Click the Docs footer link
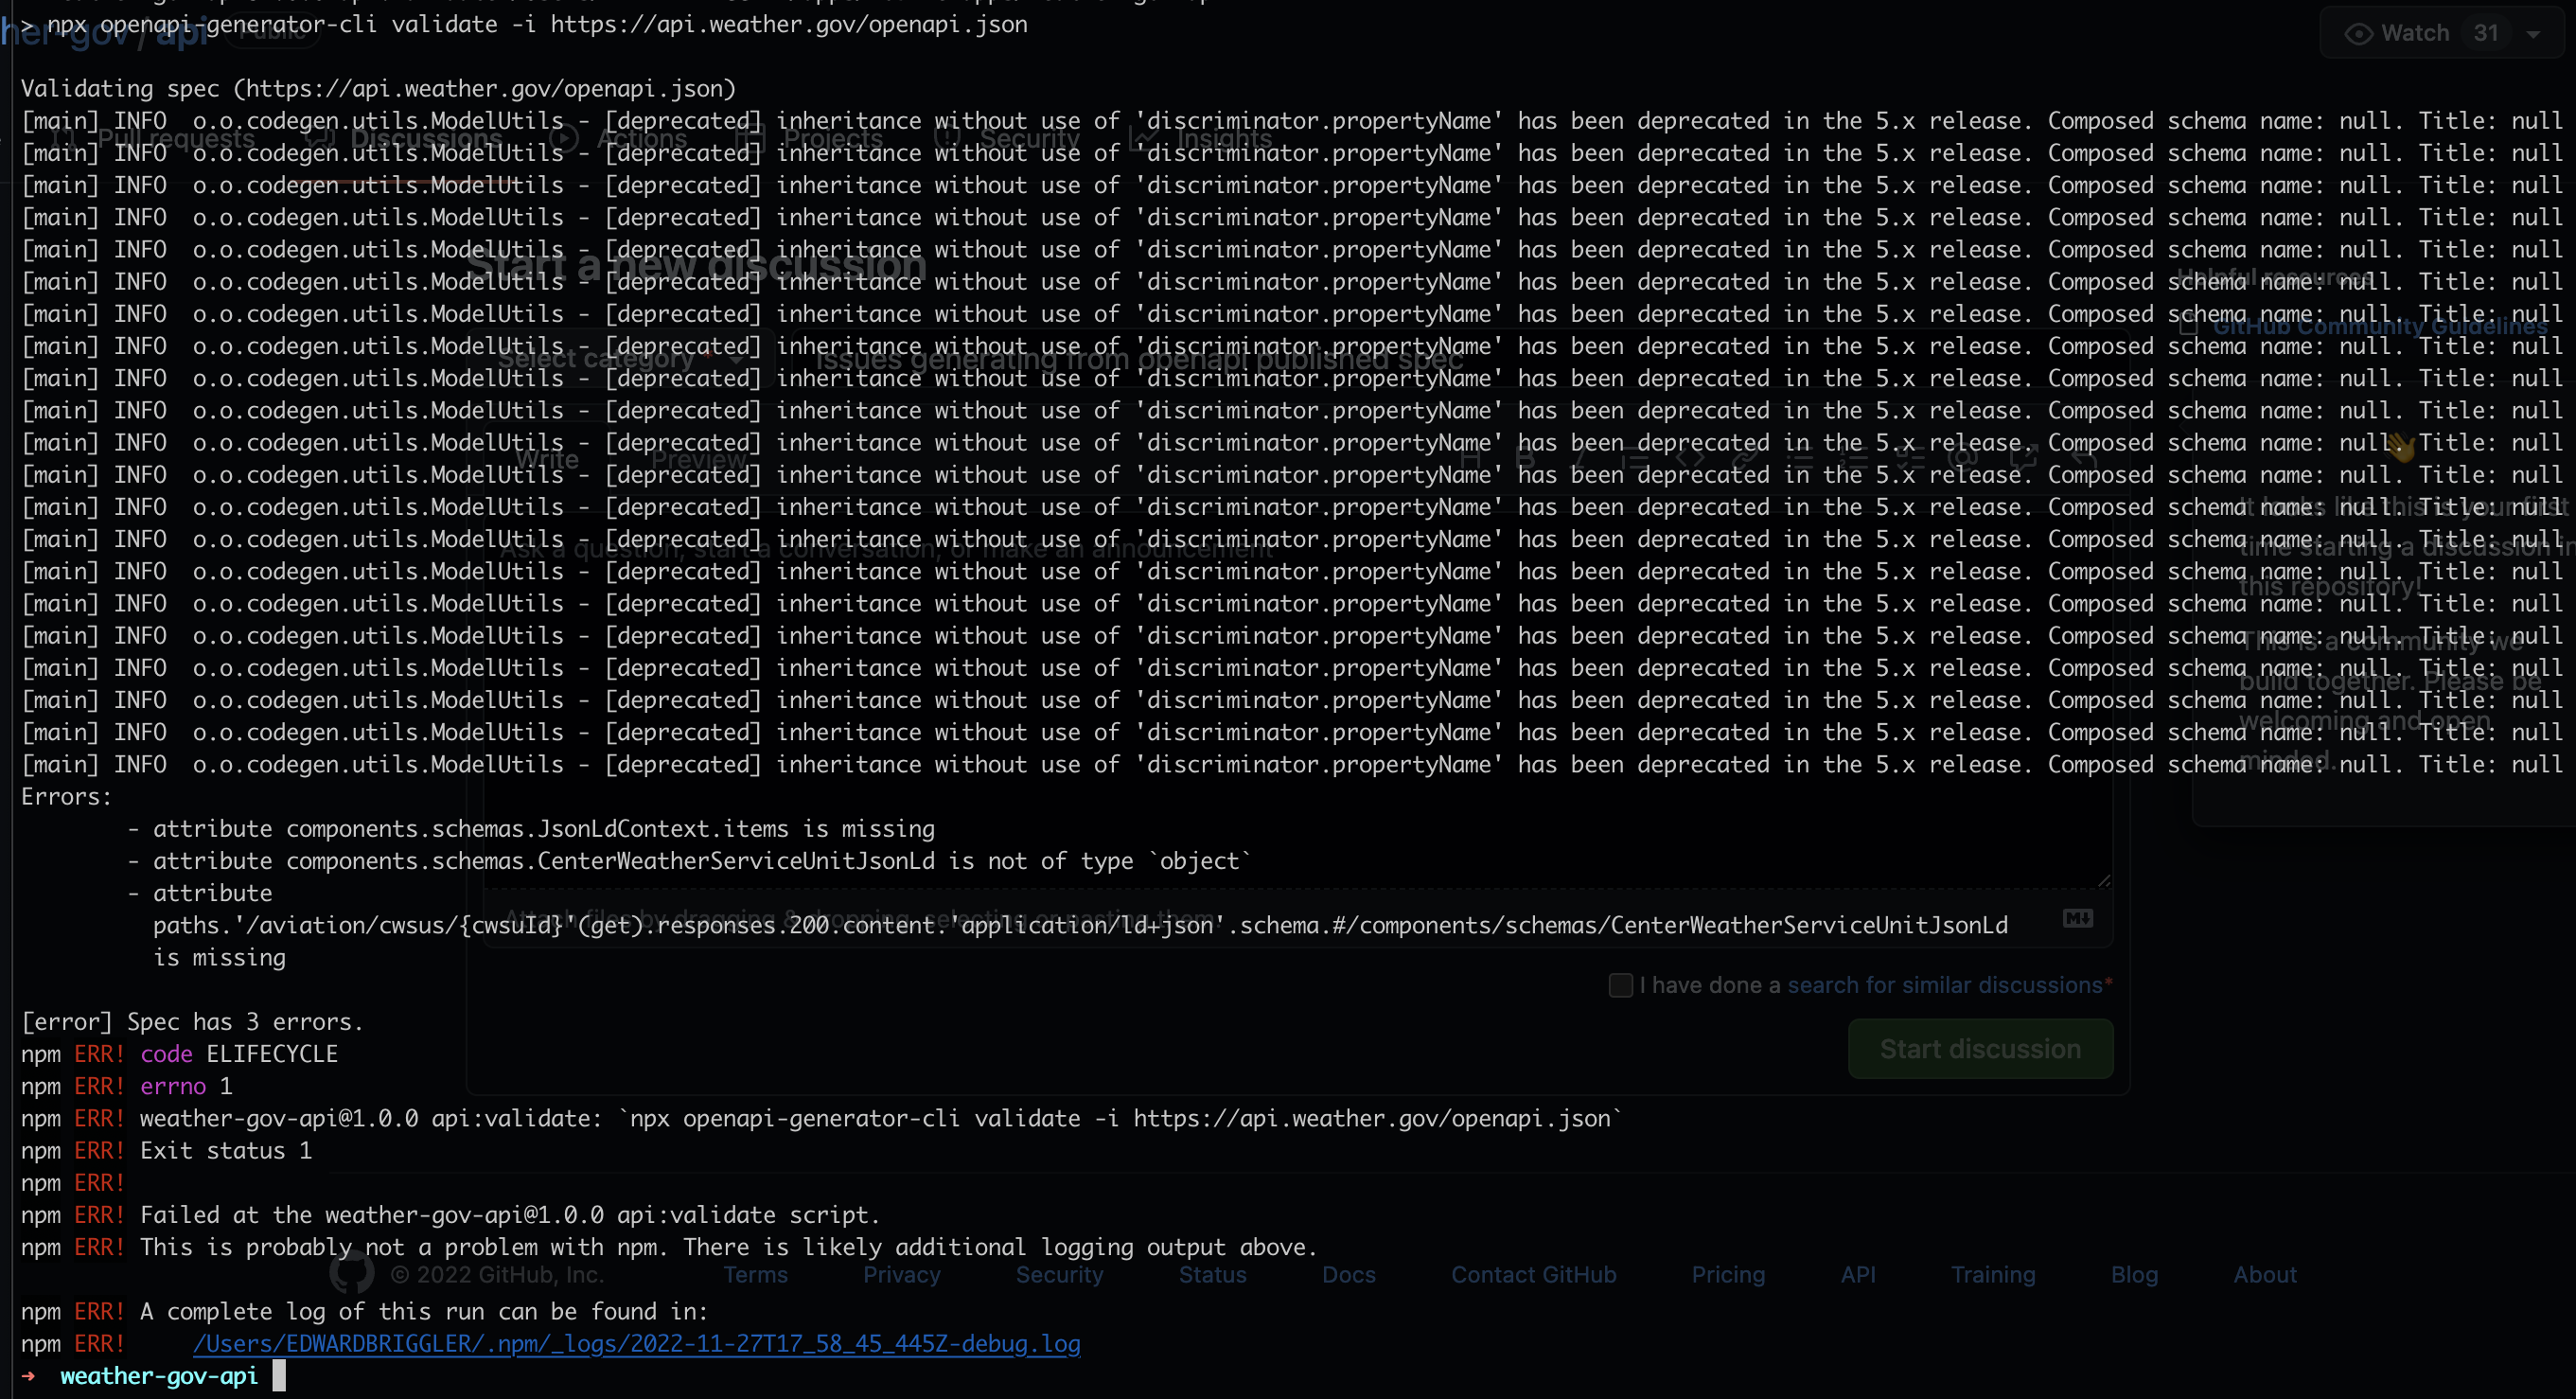Image resolution: width=2576 pixels, height=1399 pixels. tap(1349, 1274)
